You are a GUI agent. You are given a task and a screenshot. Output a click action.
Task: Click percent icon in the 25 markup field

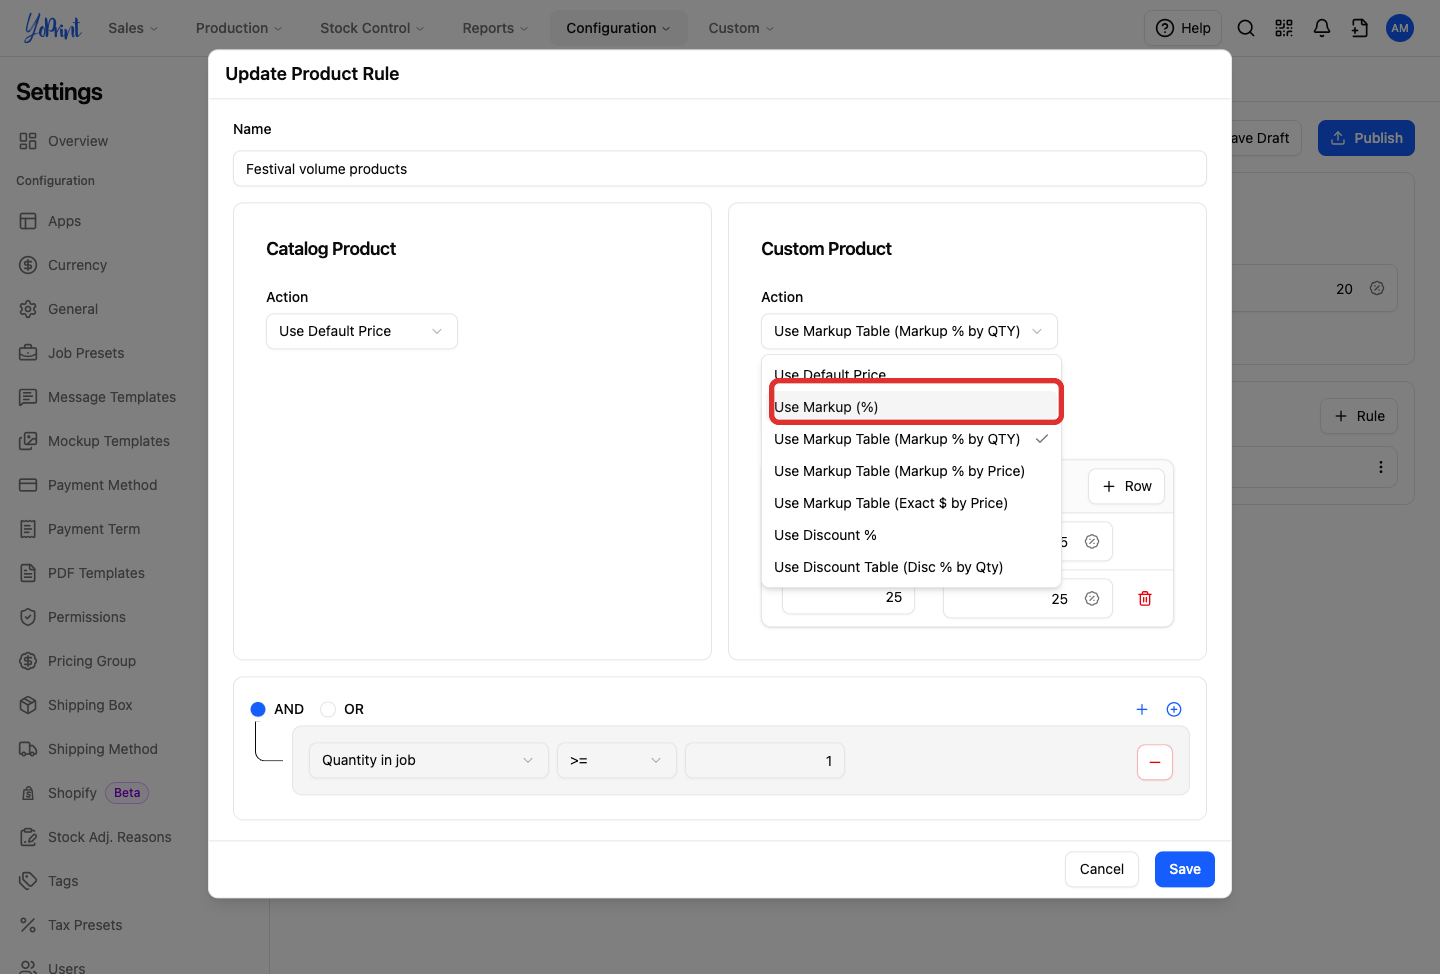[x=1092, y=598]
